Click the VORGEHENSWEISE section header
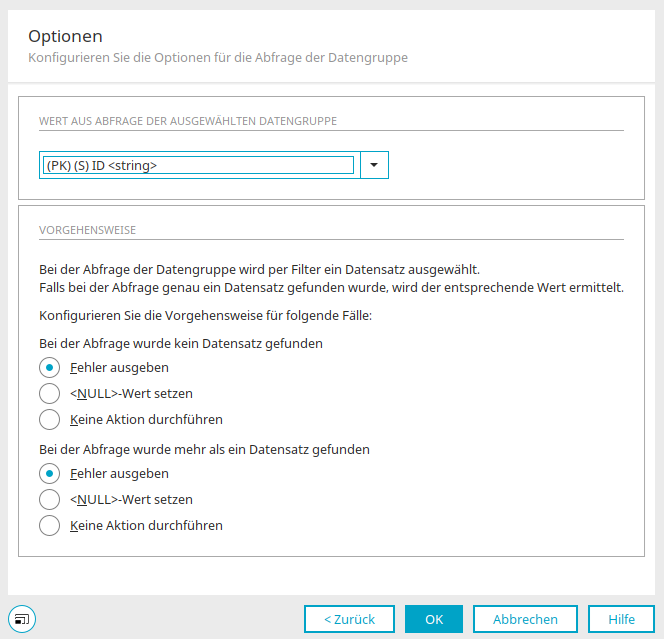The image size is (664, 639). coord(87,230)
